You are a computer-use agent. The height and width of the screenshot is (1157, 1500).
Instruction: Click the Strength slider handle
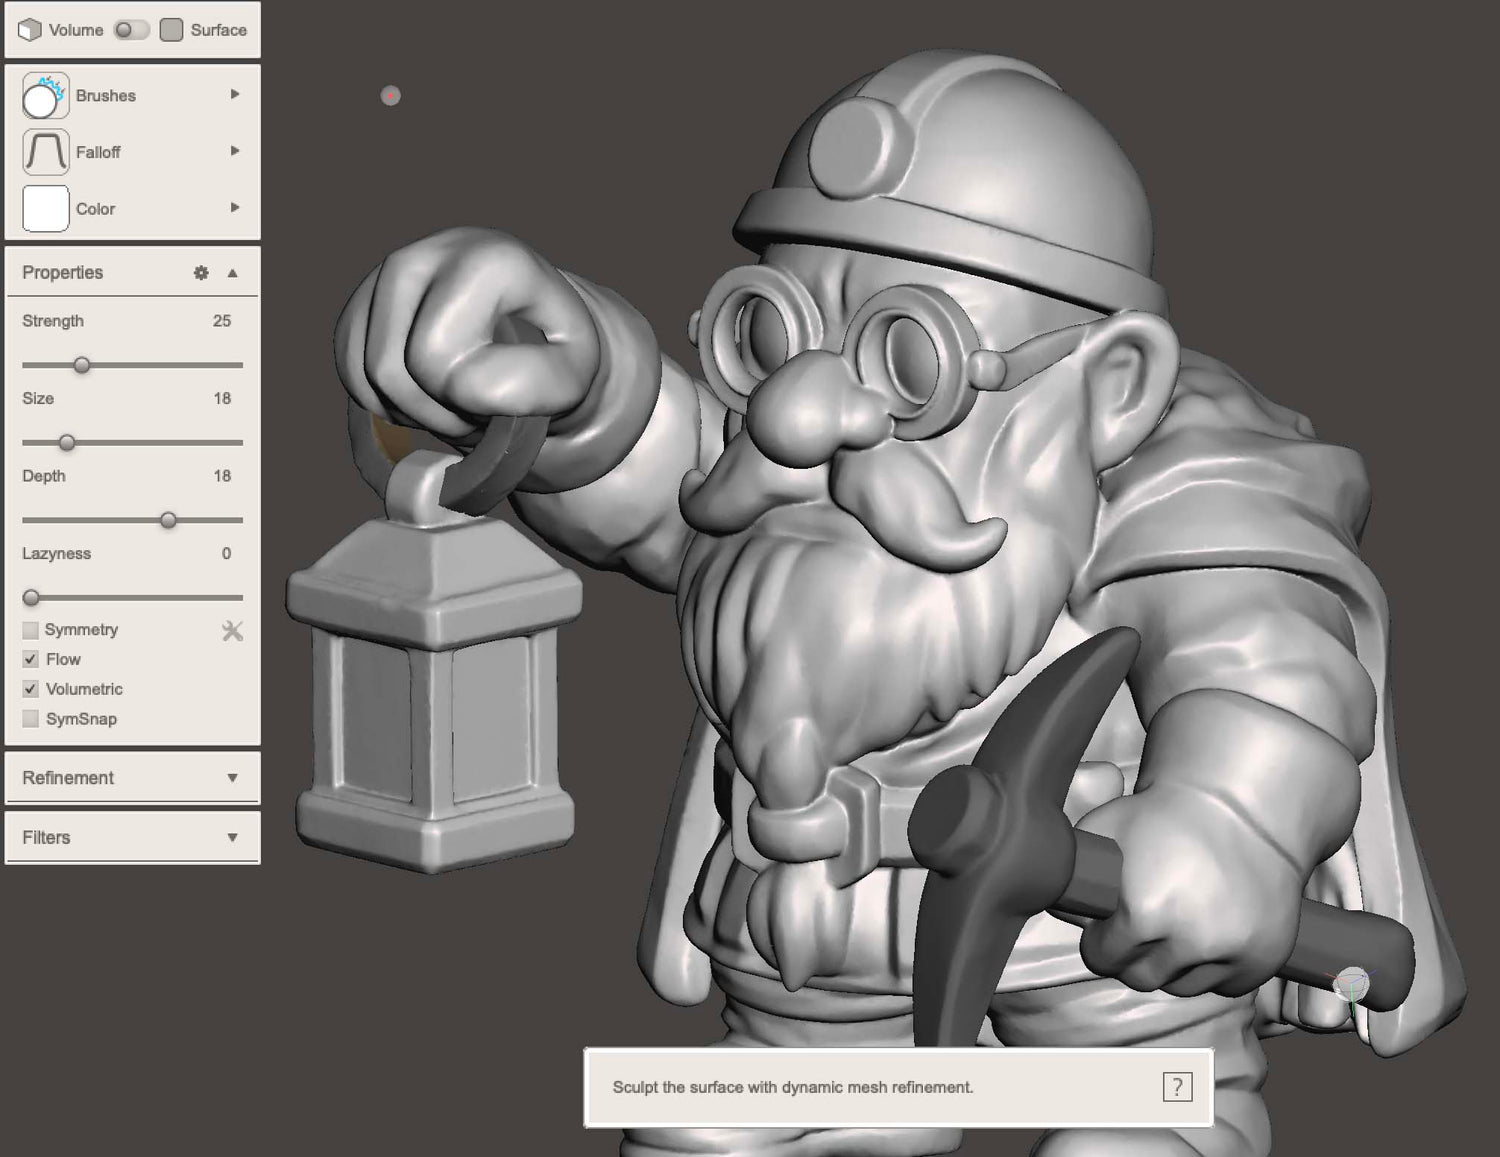(82, 366)
